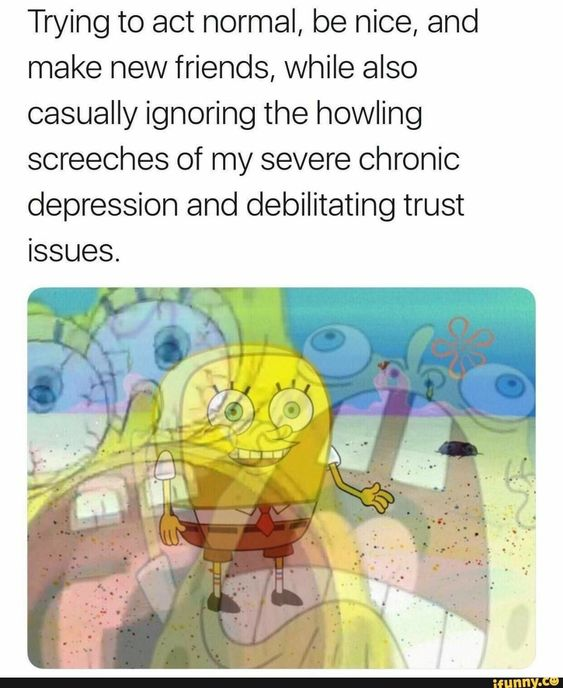Click the black bar at the bottom
Screen dimensions: 563x688
pos(281,682)
